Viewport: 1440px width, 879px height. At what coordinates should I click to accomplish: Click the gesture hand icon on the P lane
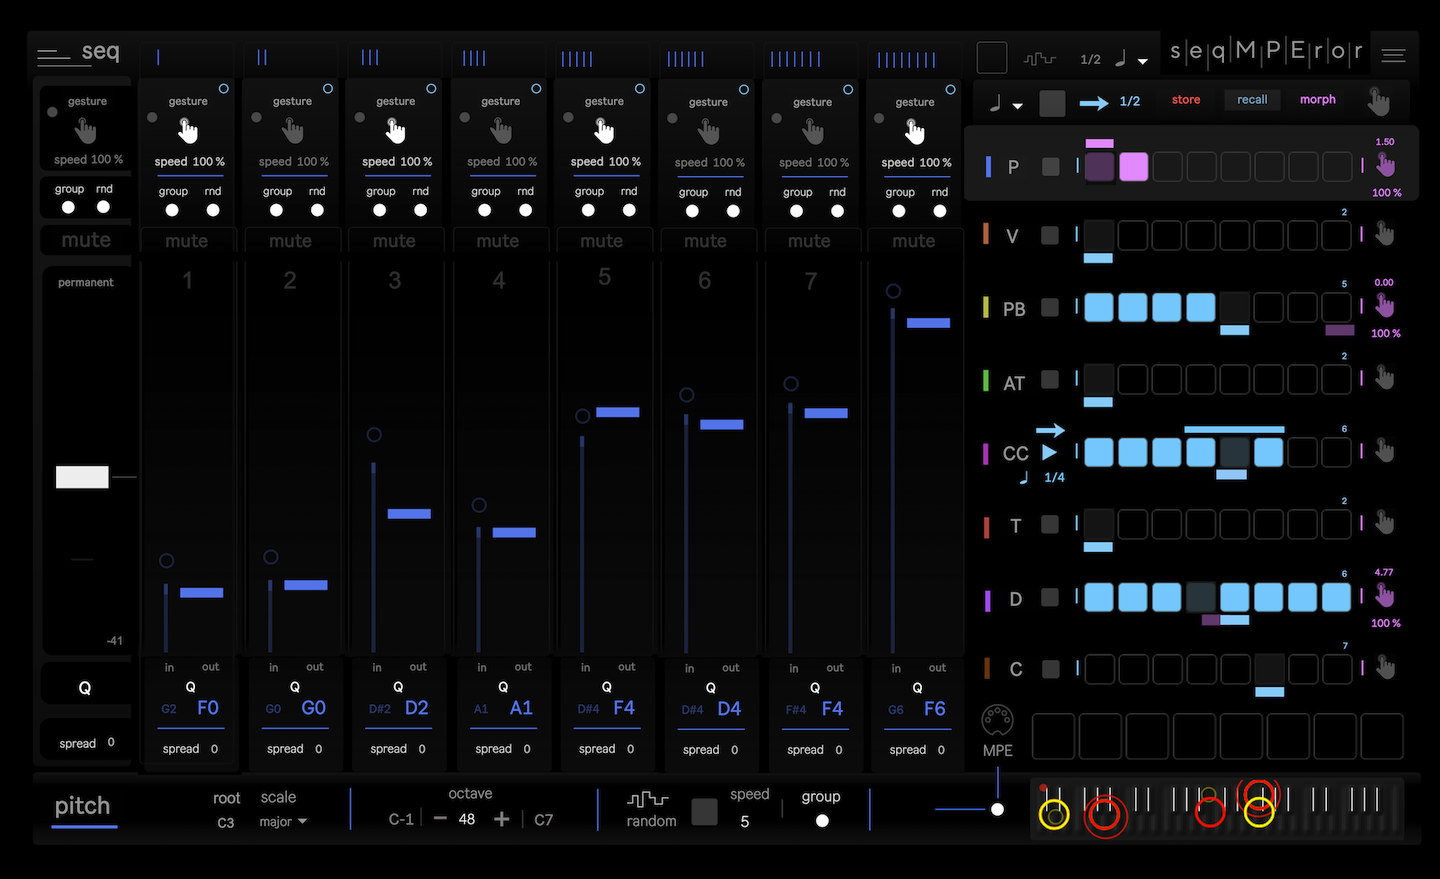[1384, 167]
